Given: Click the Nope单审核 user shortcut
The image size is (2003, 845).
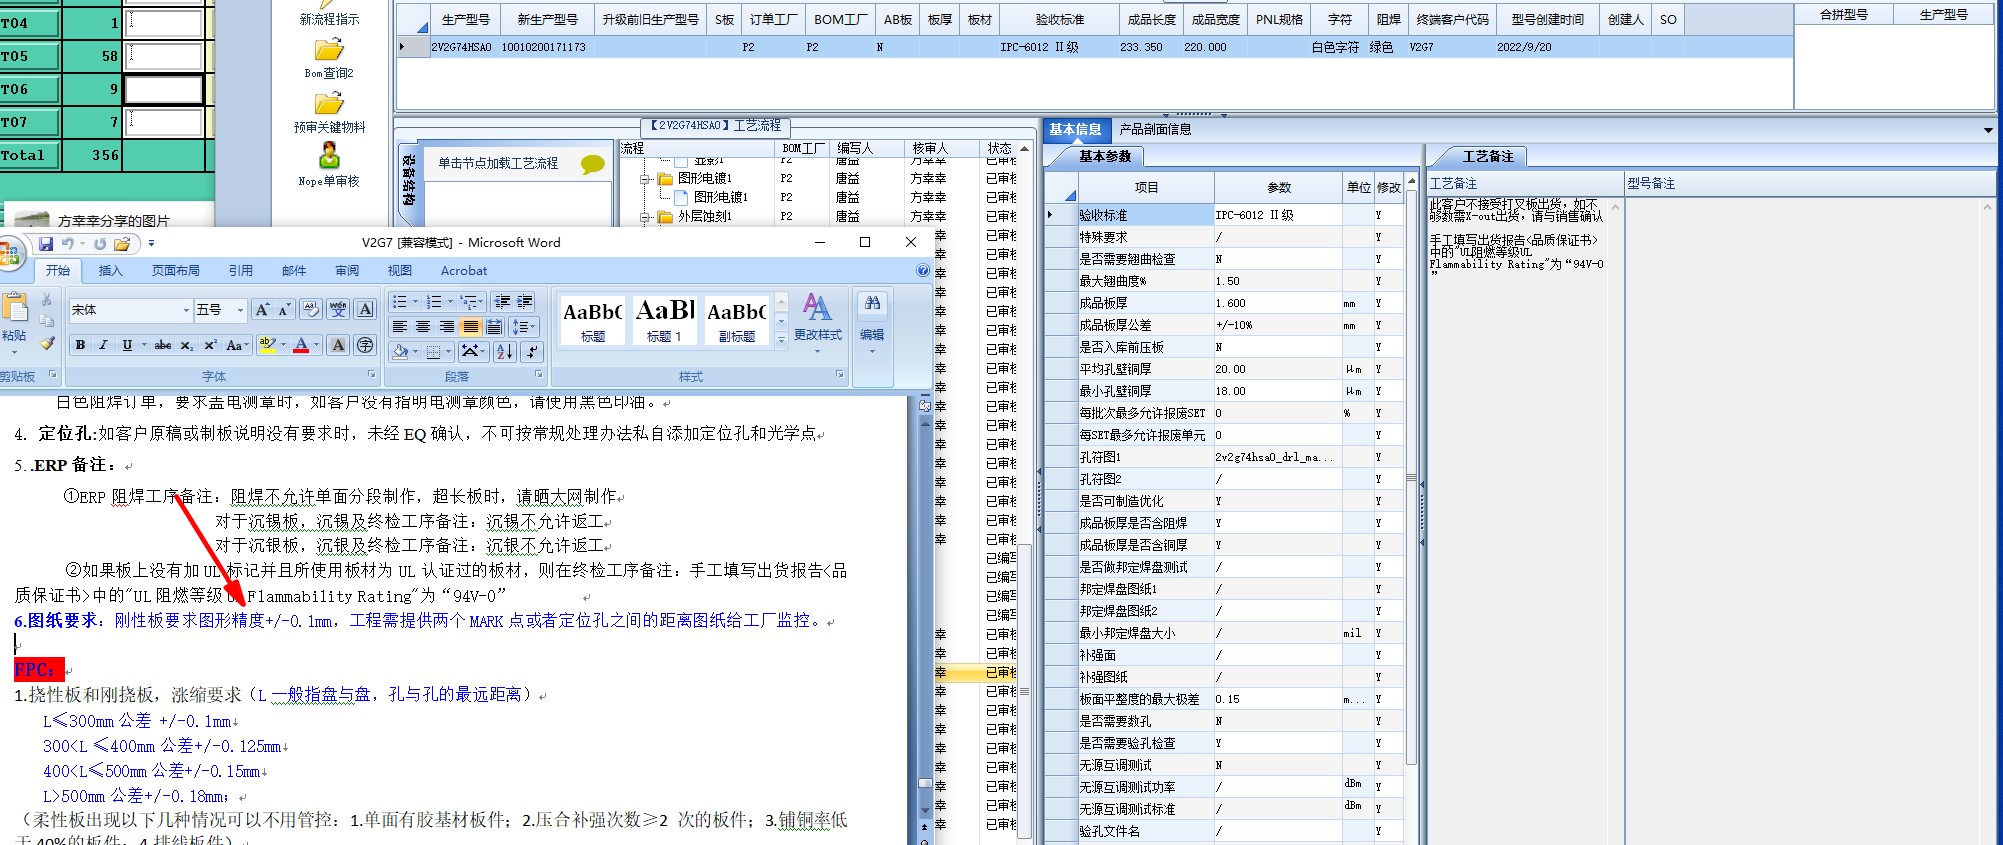Looking at the screenshot, I should click(x=329, y=165).
